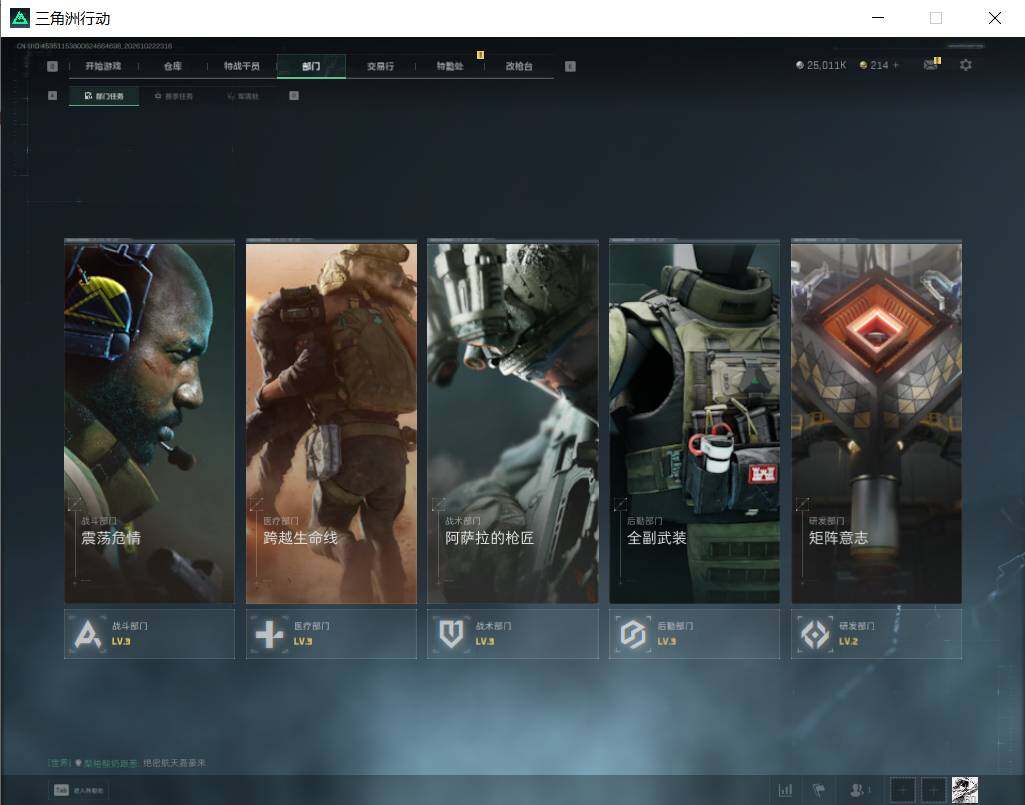The height and width of the screenshot is (805, 1025).
Task: Click the world chat message line
Action: [127, 762]
